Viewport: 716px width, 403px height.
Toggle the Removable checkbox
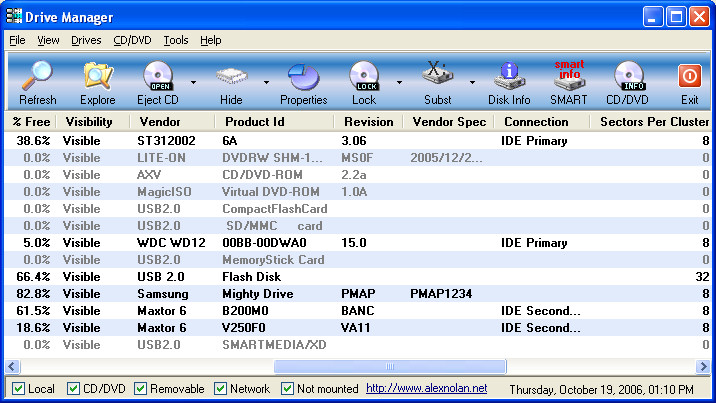pyautogui.click(x=141, y=388)
